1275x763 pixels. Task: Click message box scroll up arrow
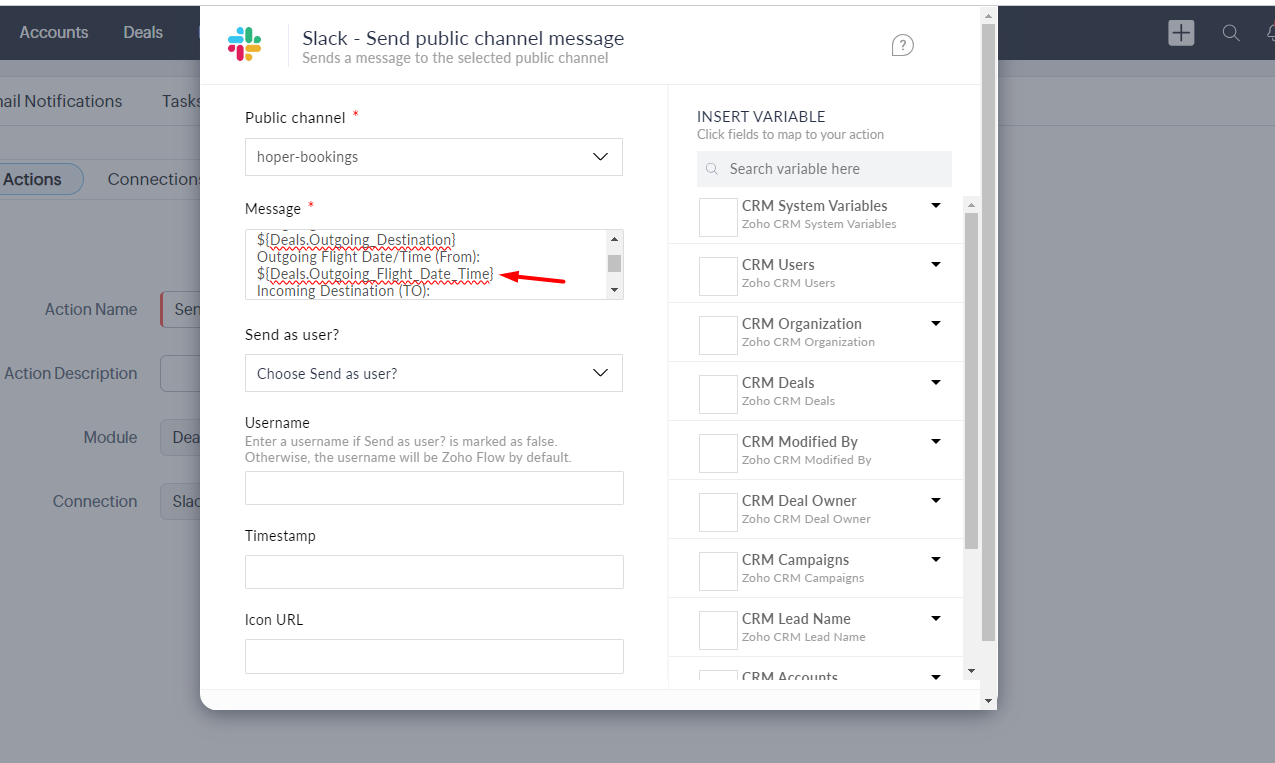[x=615, y=238]
